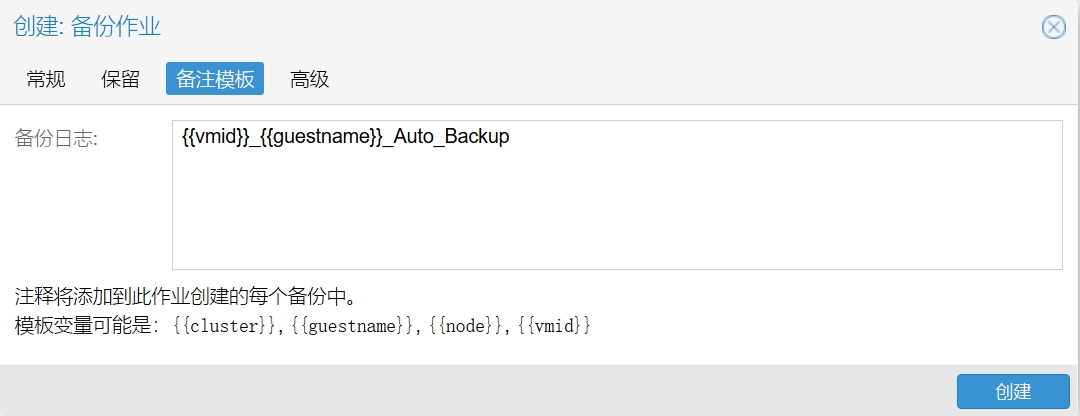Focus the 备份日志 text area
This screenshot has height=416, width=1080.
tap(617, 195)
